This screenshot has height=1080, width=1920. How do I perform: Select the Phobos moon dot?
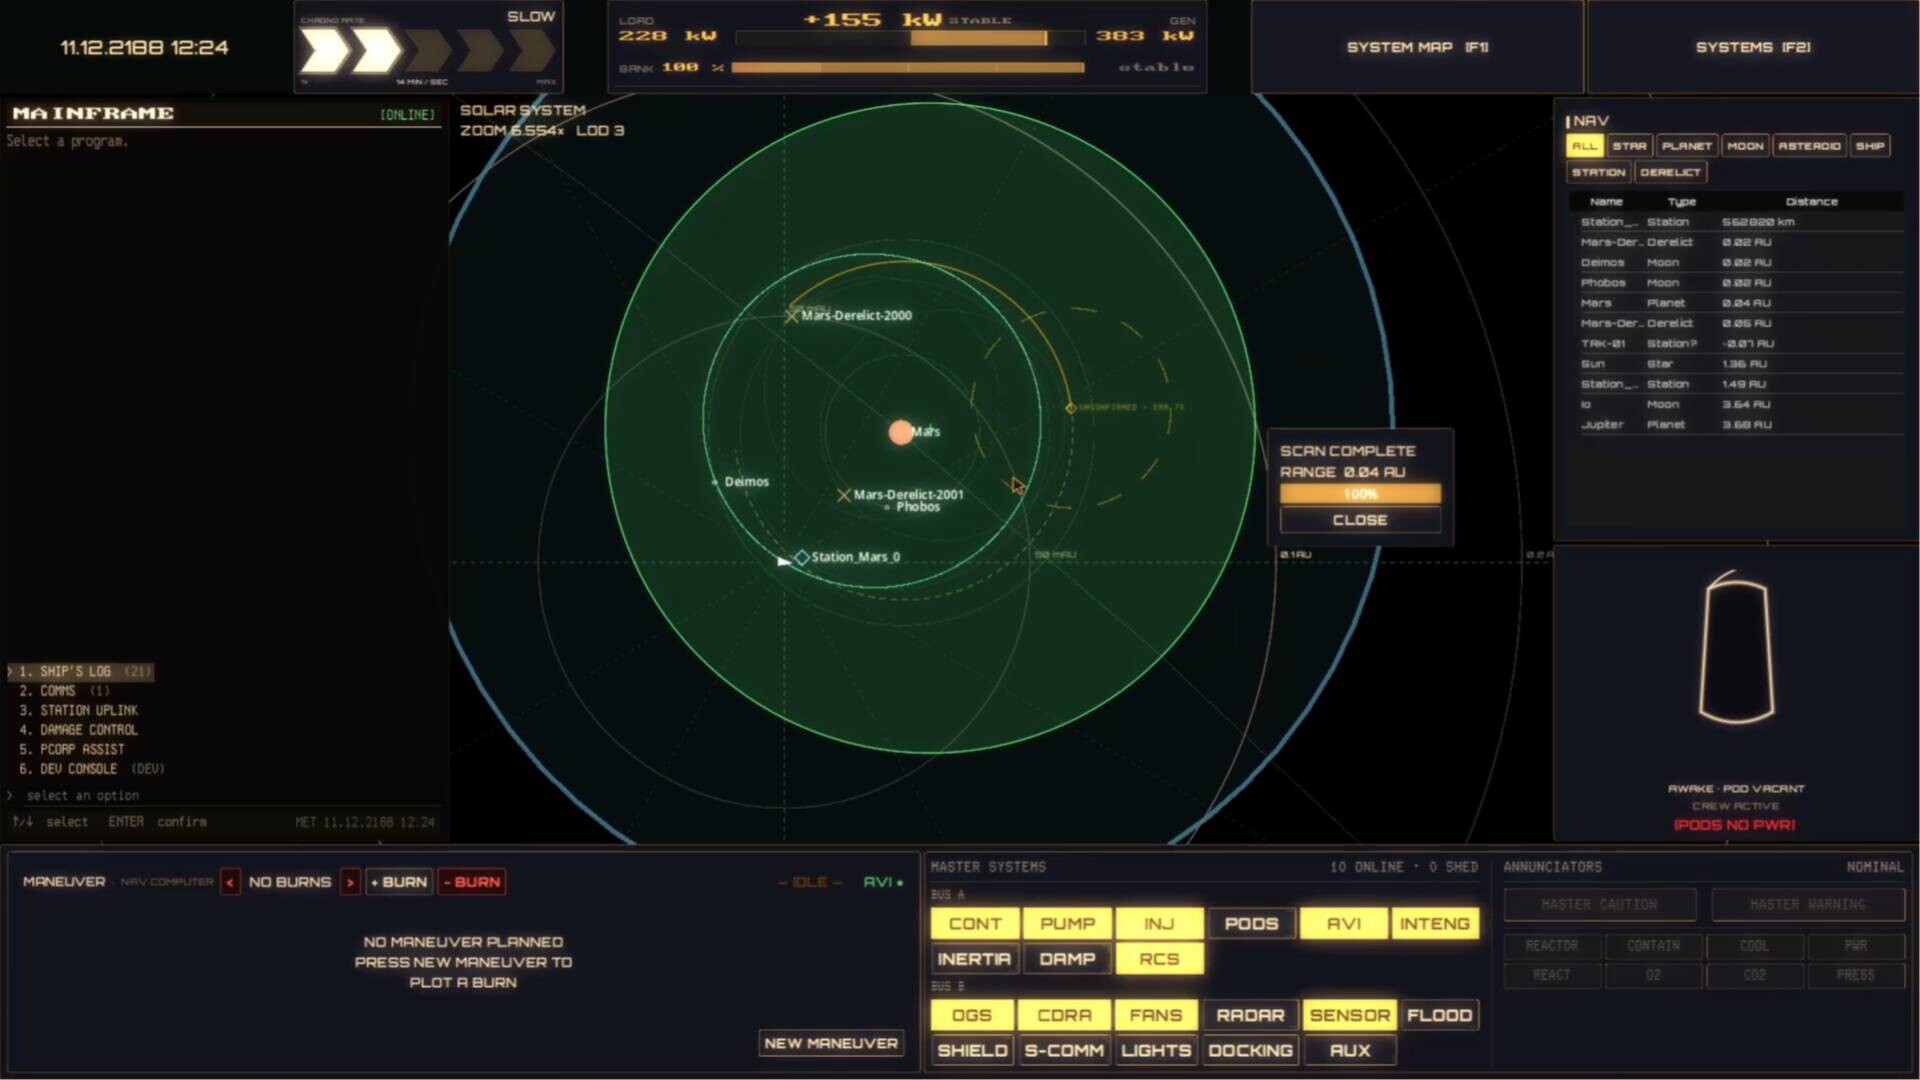(887, 508)
